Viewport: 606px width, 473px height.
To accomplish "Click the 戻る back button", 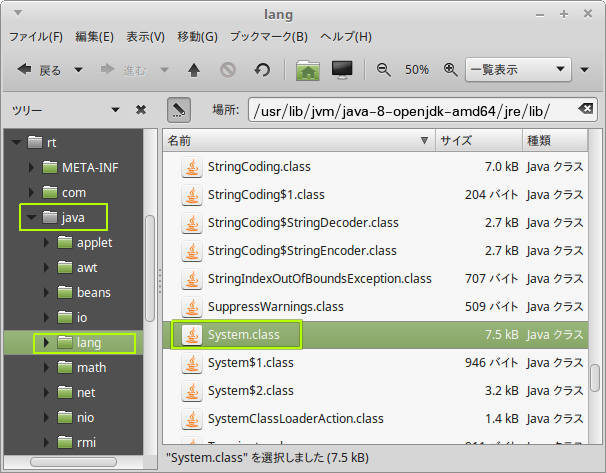I will click(x=40, y=70).
